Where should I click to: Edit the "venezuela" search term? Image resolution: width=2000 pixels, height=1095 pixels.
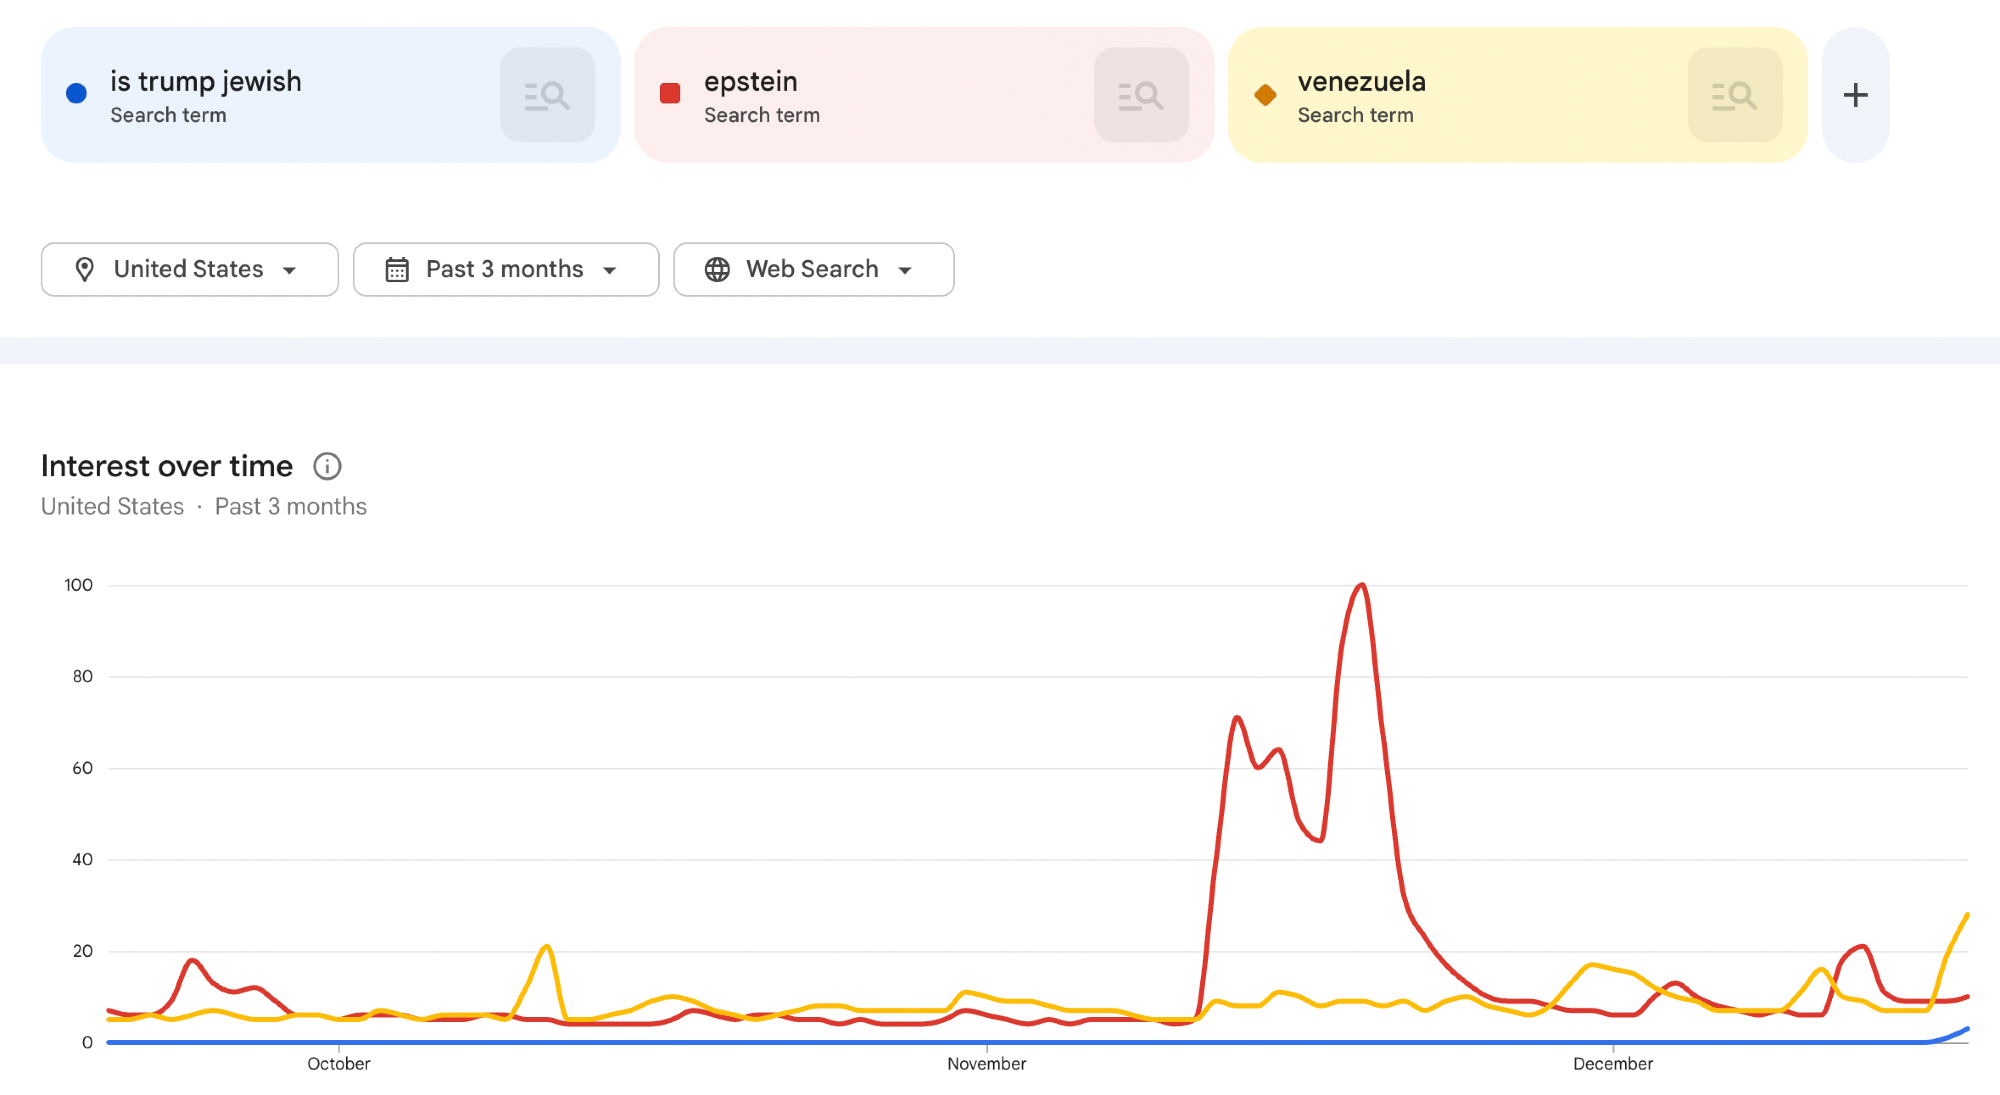pyautogui.click(x=1361, y=82)
